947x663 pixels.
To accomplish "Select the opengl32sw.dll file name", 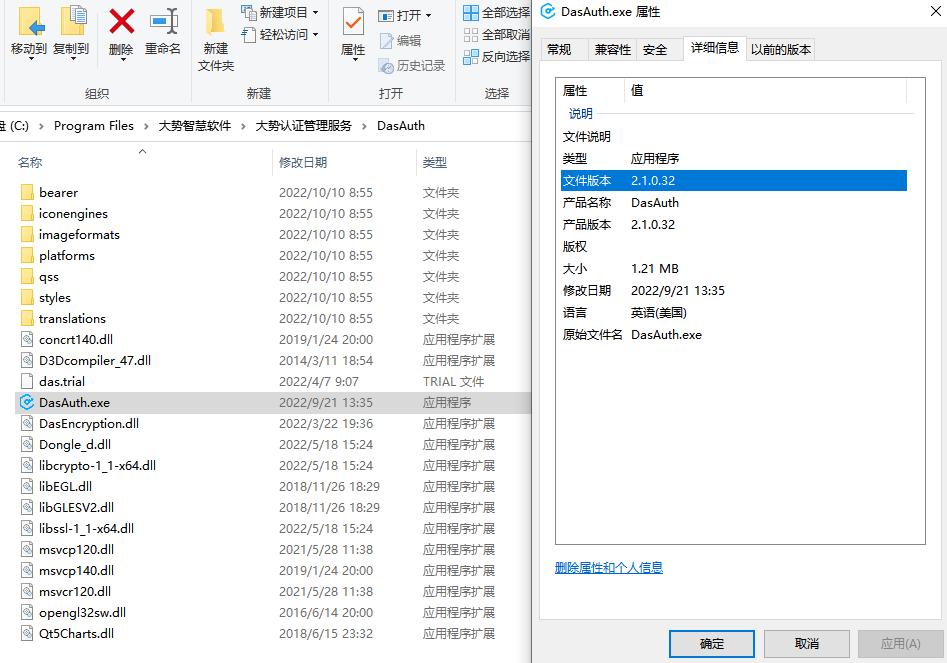I will coord(82,612).
